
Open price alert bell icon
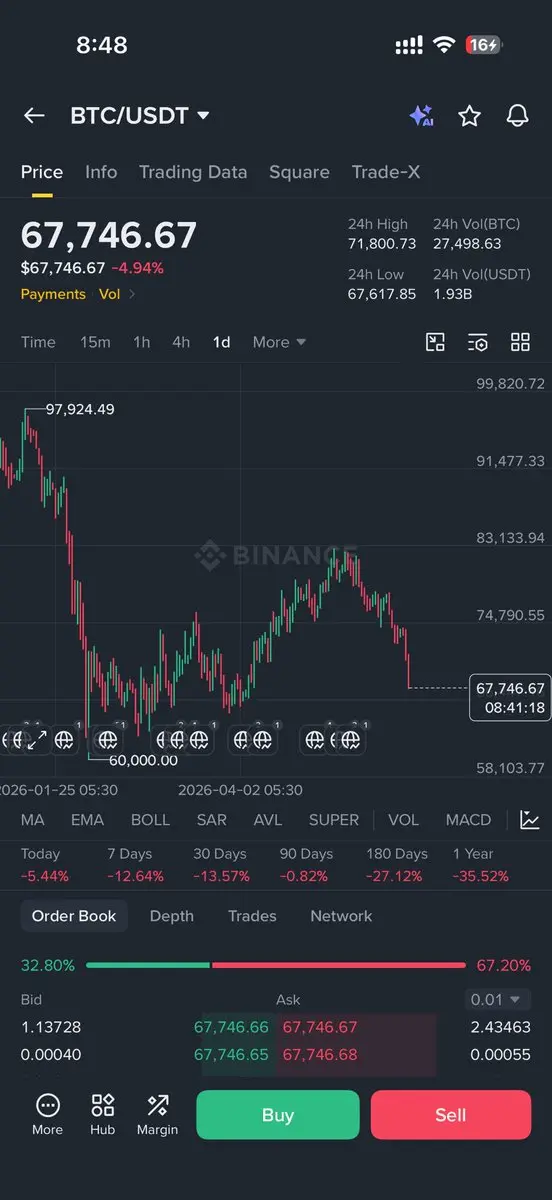point(517,116)
